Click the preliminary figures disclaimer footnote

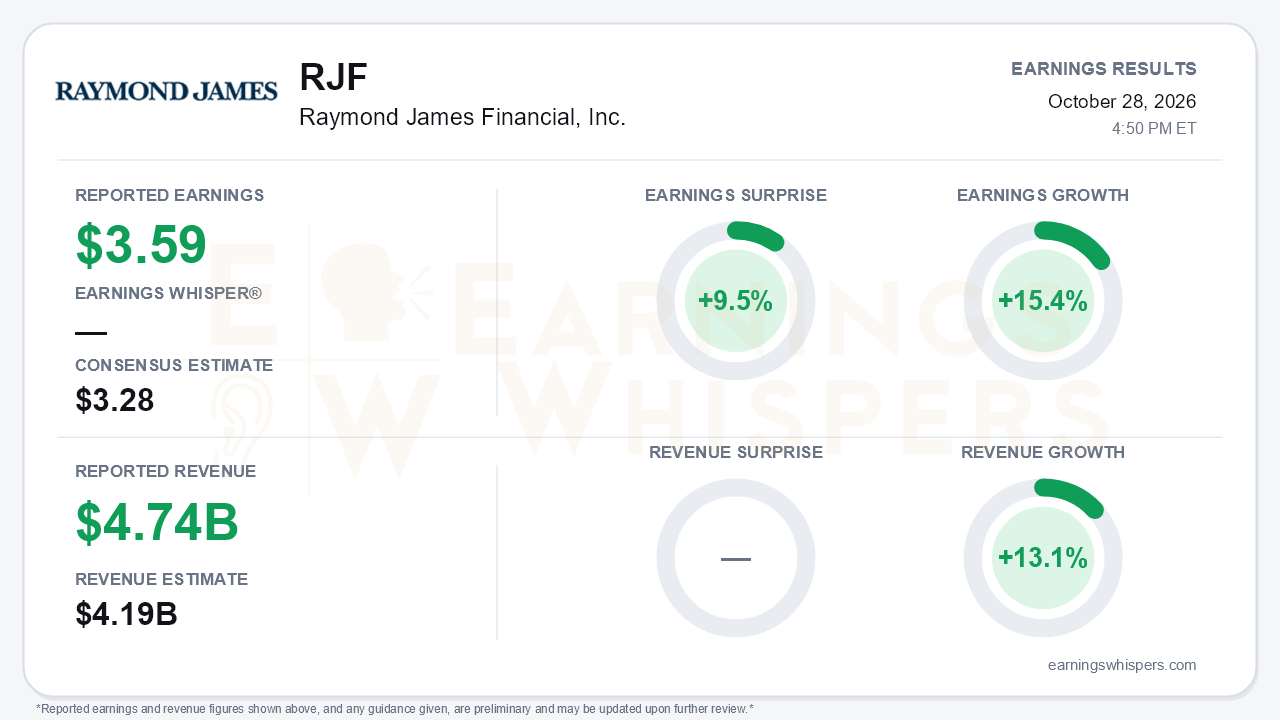395,709
